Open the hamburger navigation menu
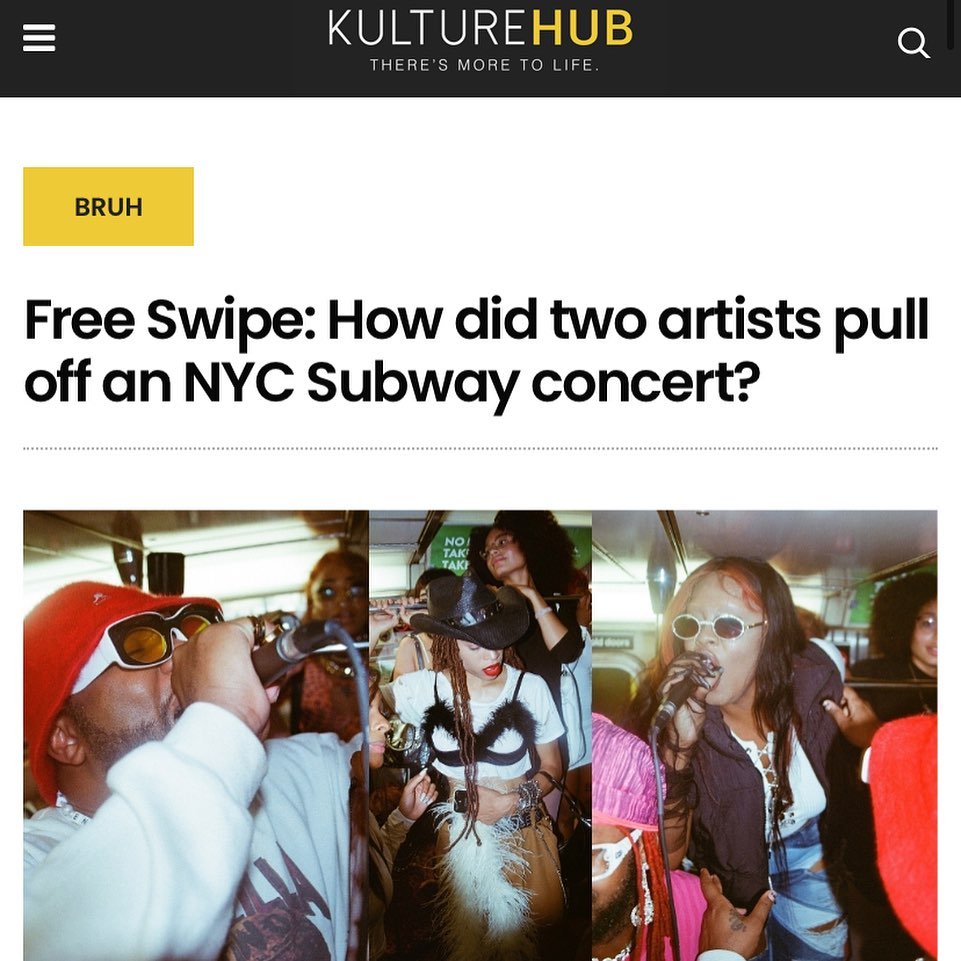This screenshot has height=961, width=961. click(x=39, y=39)
